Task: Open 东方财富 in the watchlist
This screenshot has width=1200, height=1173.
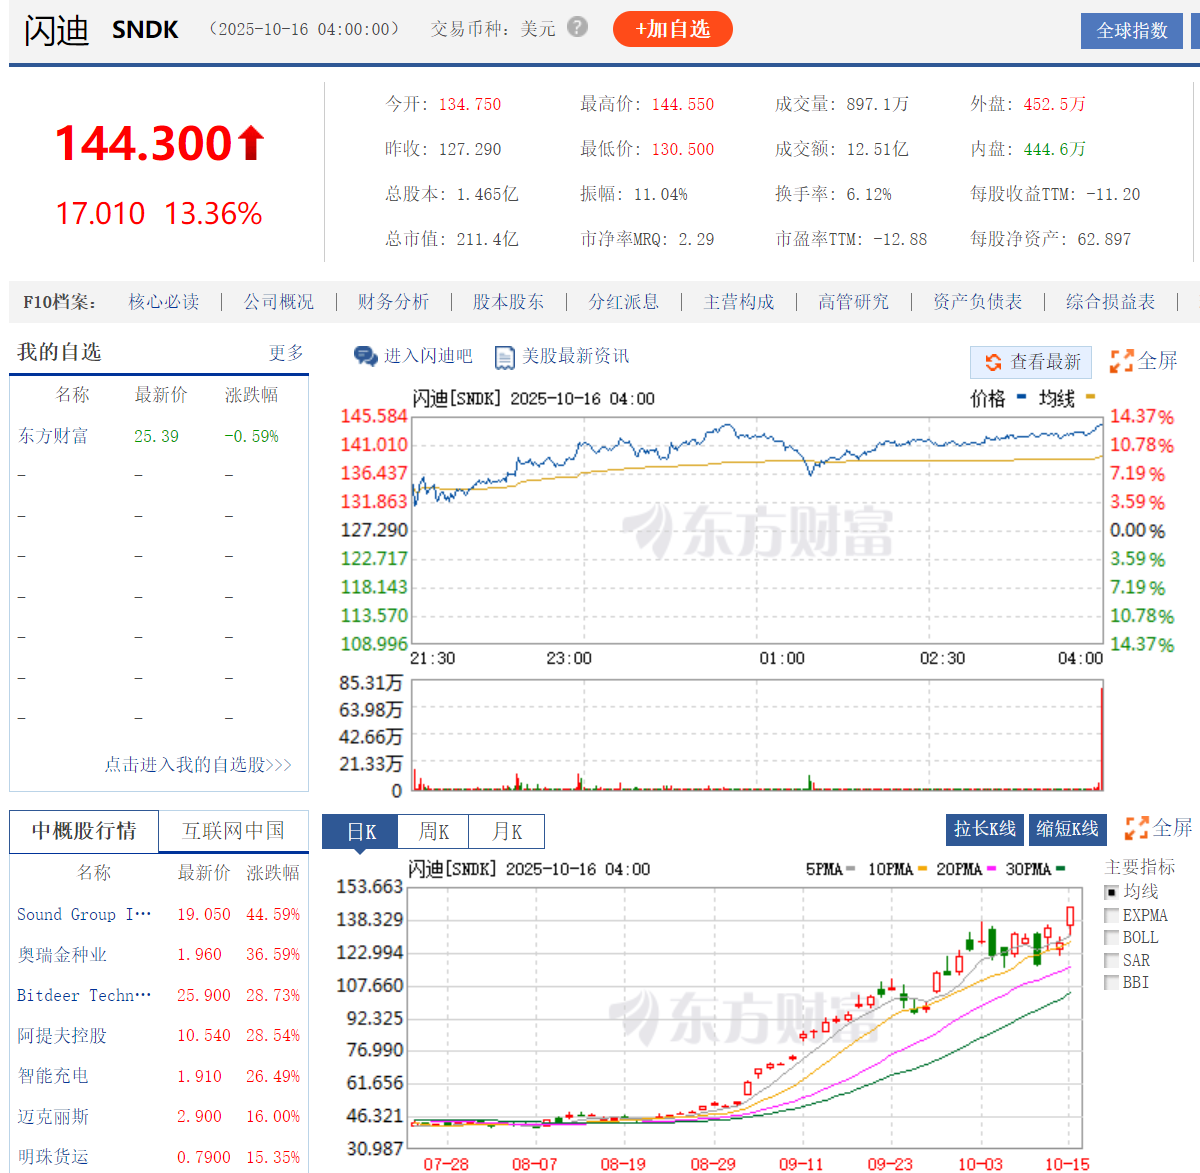Action: (x=53, y=436)
